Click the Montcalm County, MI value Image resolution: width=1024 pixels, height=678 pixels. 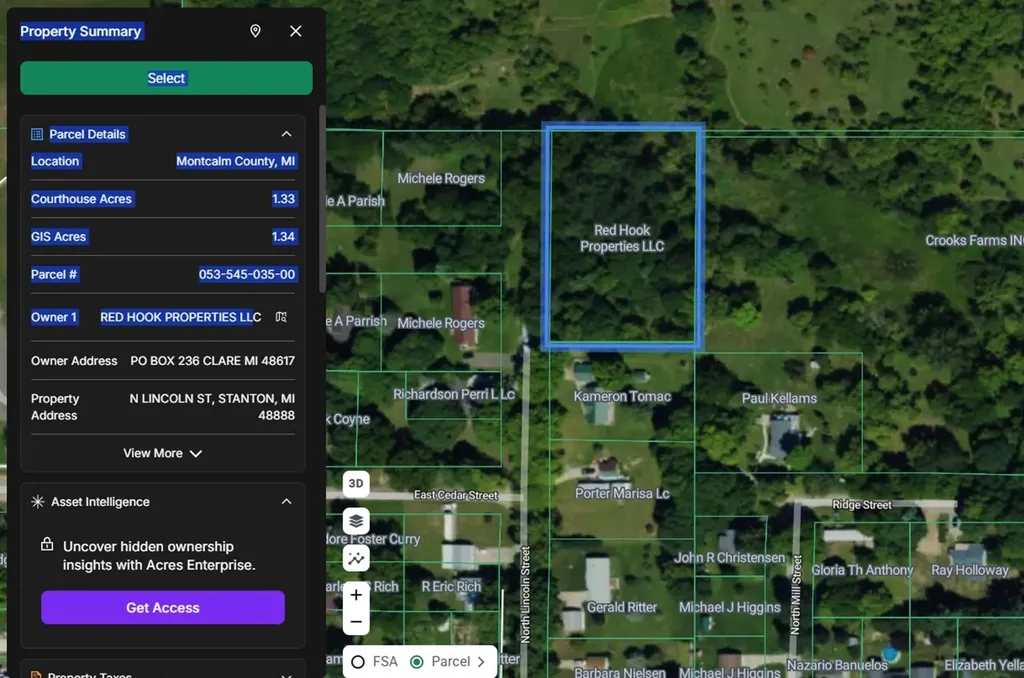236,161
